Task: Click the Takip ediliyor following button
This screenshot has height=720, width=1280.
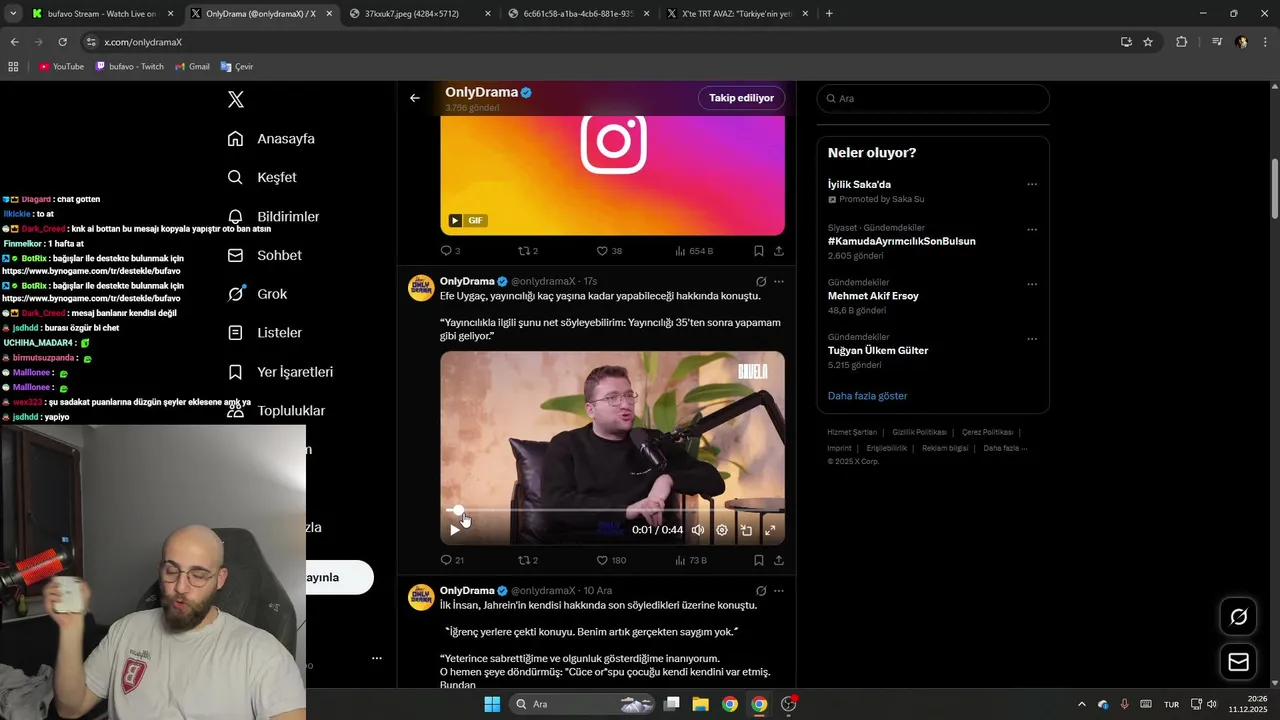Action: pos(741,98)
